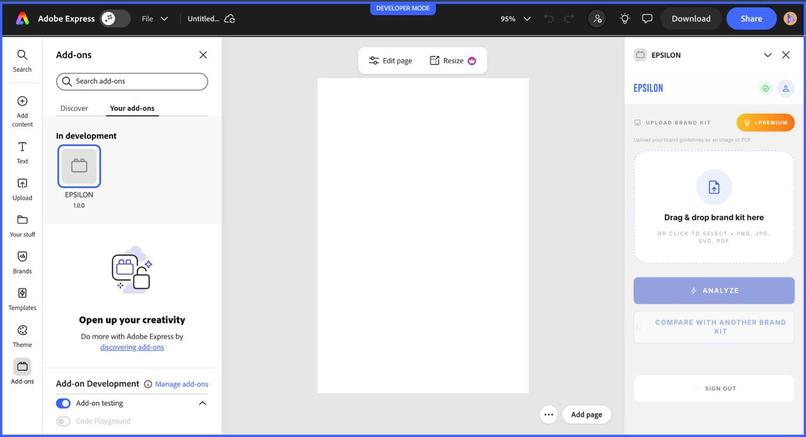Viewport: 806px width, 437px height.
Task: Click the Search add-ons input field
Action: (x=132, y=81)
